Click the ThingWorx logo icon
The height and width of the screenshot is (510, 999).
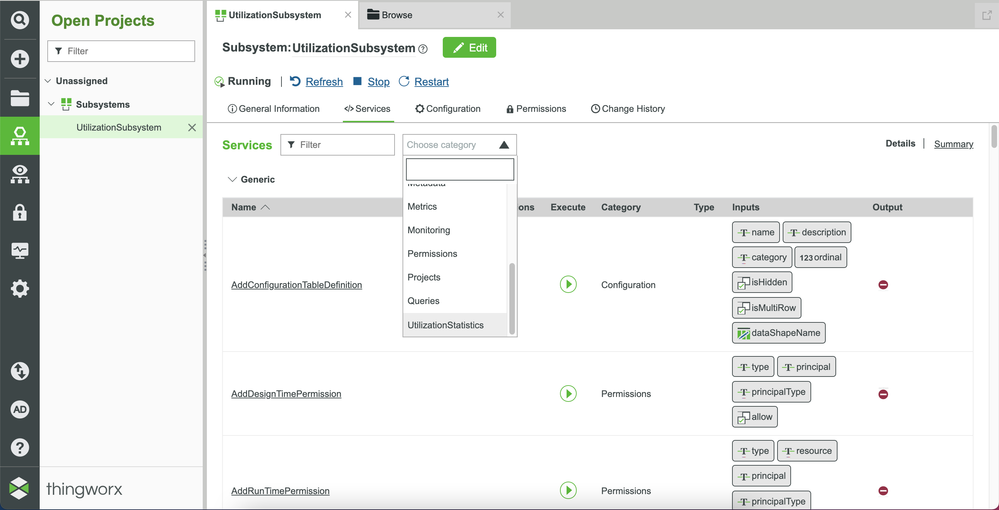click(x=20, y=489)
